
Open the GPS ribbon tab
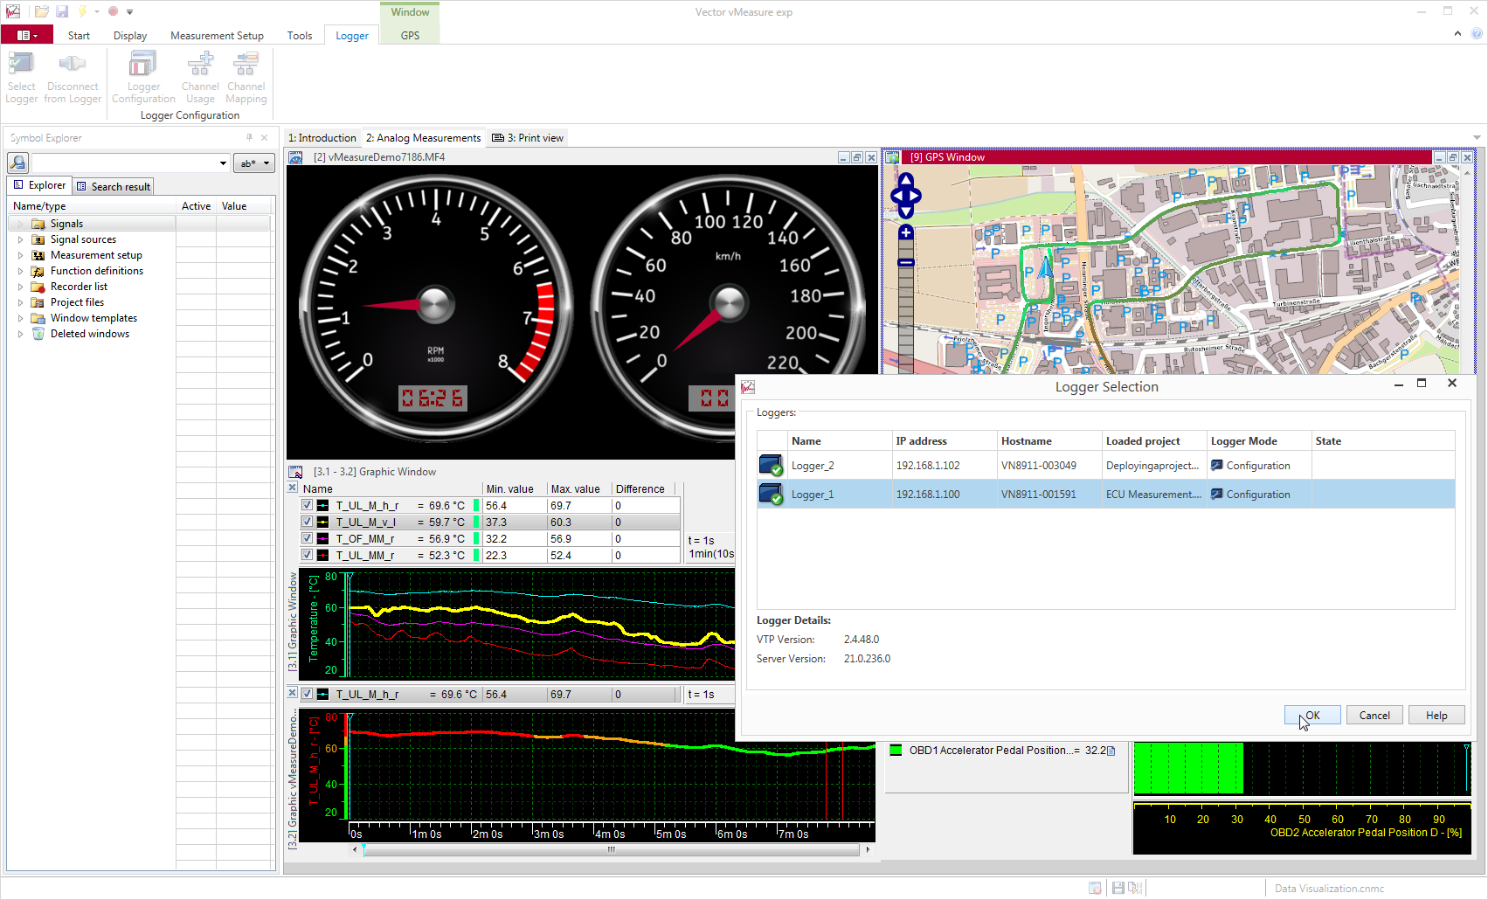point(410,35)
